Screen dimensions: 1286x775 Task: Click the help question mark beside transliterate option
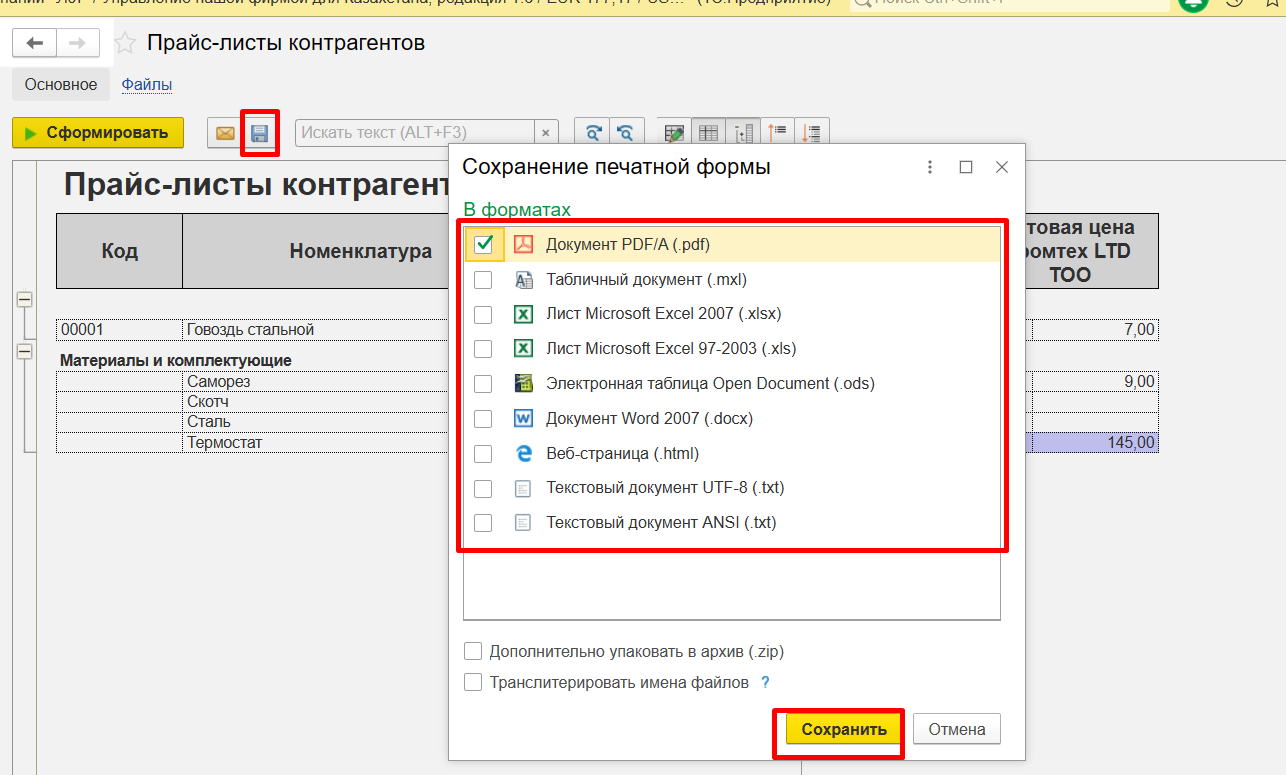coord(765,683)
